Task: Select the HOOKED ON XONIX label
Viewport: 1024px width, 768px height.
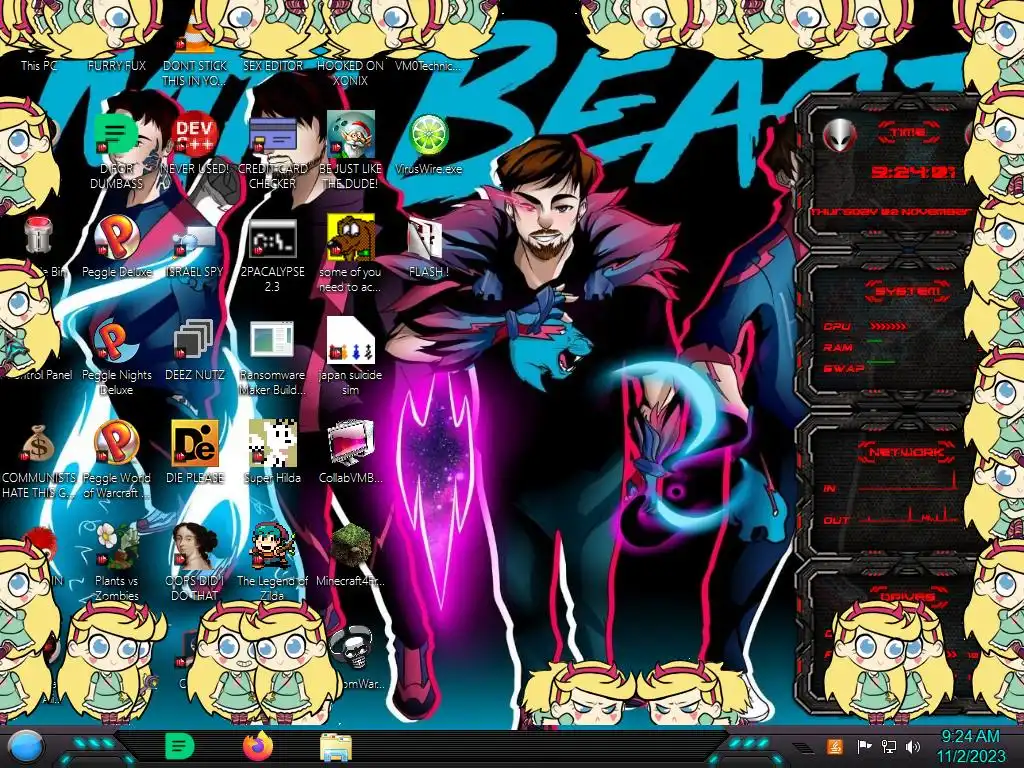Action: [x=350, y=72]
